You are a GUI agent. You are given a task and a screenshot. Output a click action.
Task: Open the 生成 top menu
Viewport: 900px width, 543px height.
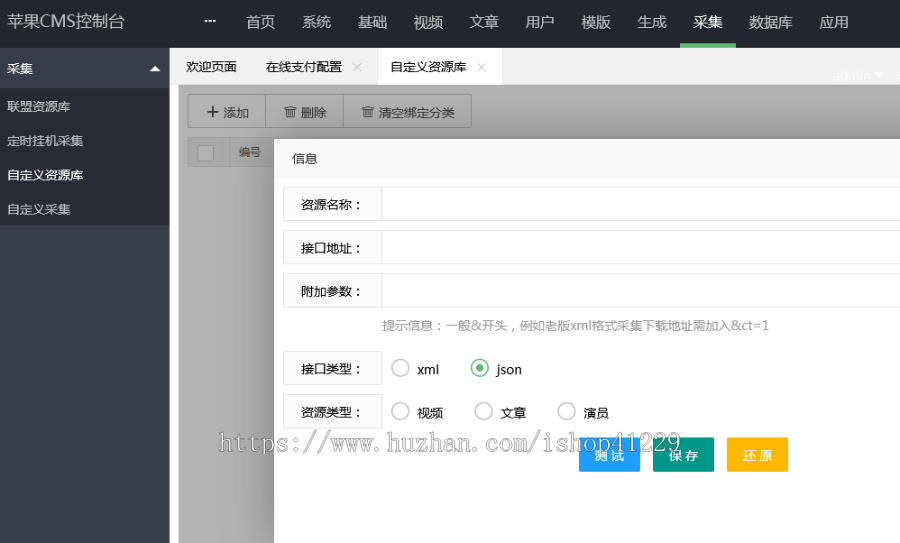click(651, 22)
